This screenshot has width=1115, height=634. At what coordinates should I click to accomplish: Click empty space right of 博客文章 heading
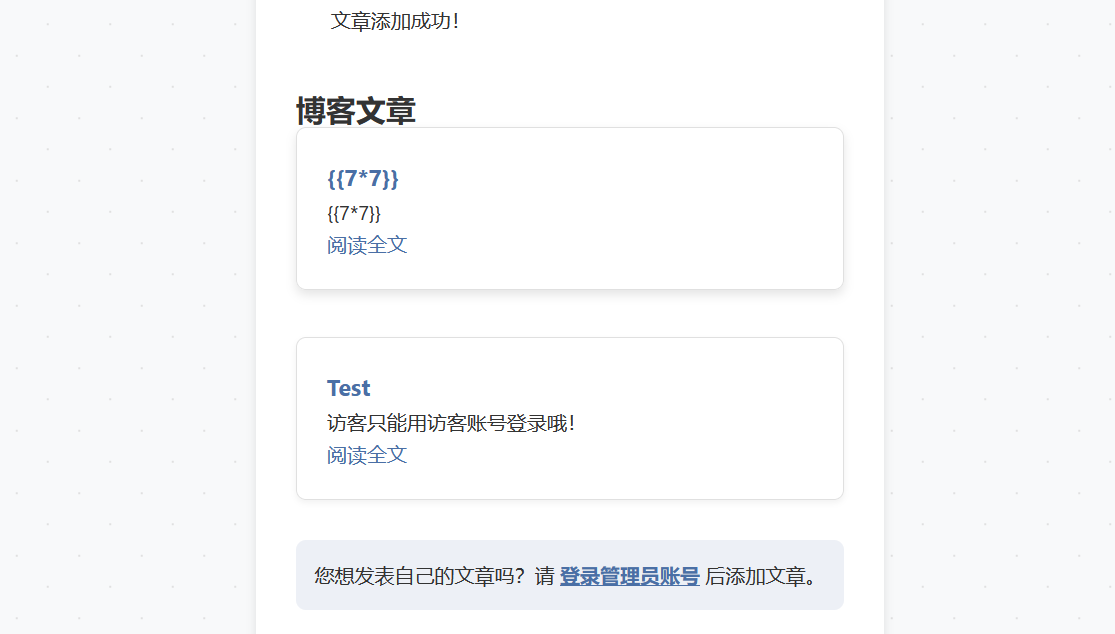(x=650, y=108)
